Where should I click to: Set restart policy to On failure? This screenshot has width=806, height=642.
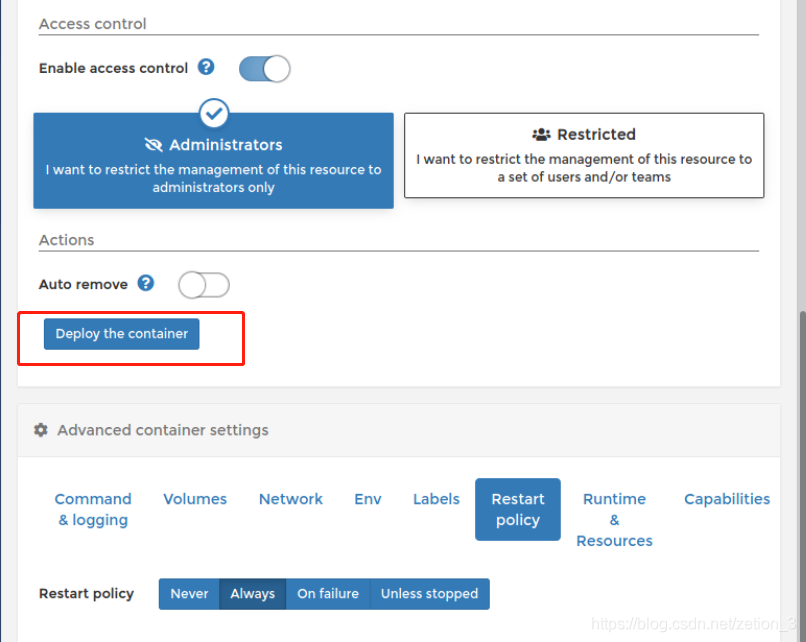[328, 594]
